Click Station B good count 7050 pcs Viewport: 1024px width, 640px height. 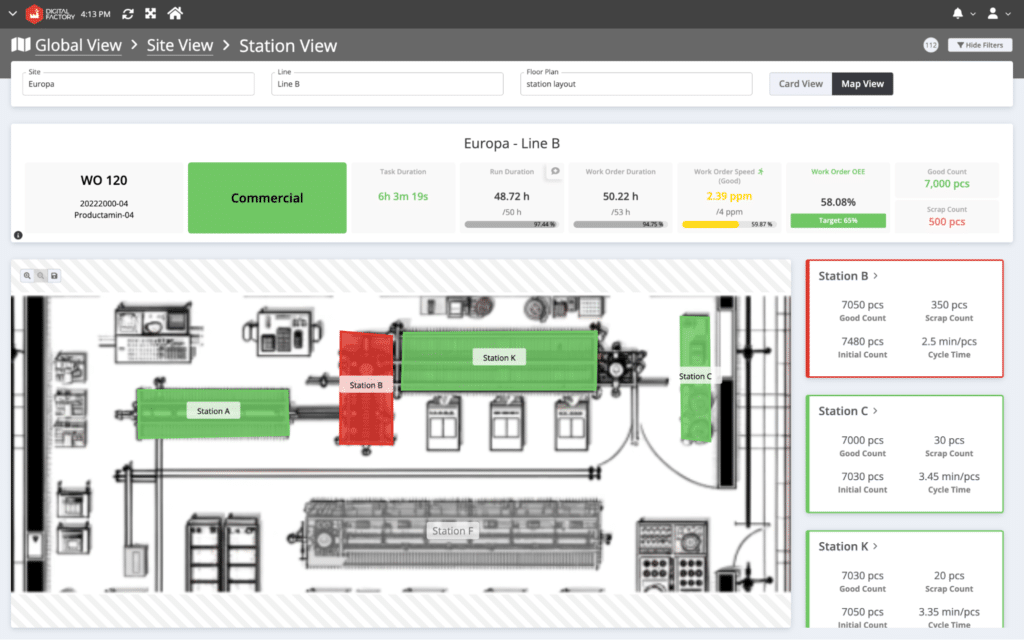(862, 305)
